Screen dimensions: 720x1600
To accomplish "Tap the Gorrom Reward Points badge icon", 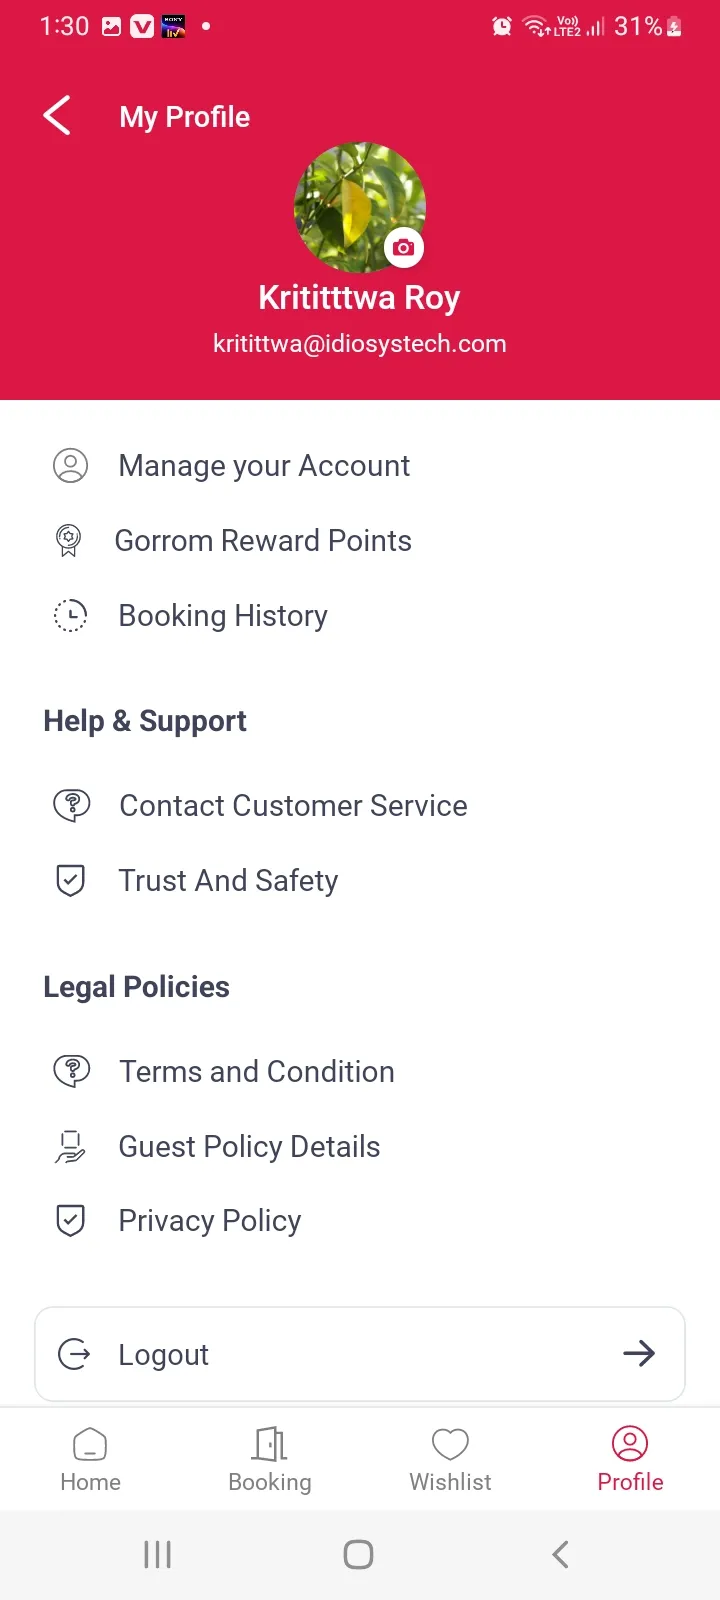I will [68, 541].
